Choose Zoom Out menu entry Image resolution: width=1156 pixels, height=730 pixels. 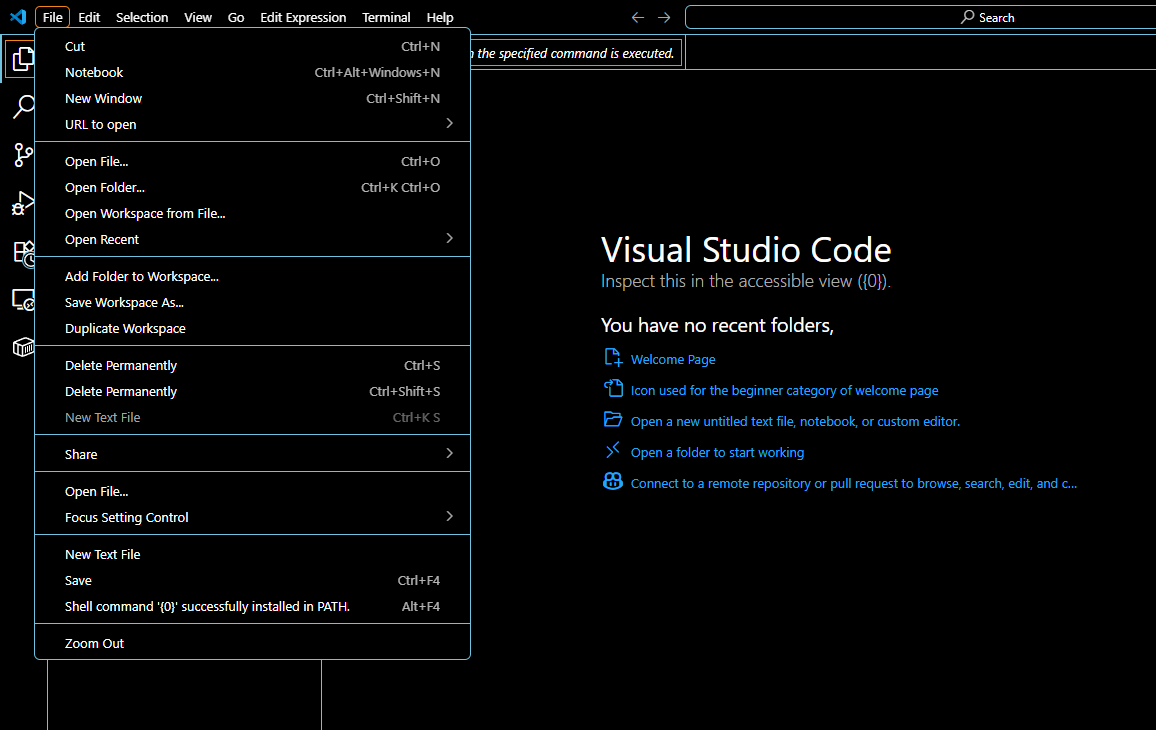tap(252, 643)
